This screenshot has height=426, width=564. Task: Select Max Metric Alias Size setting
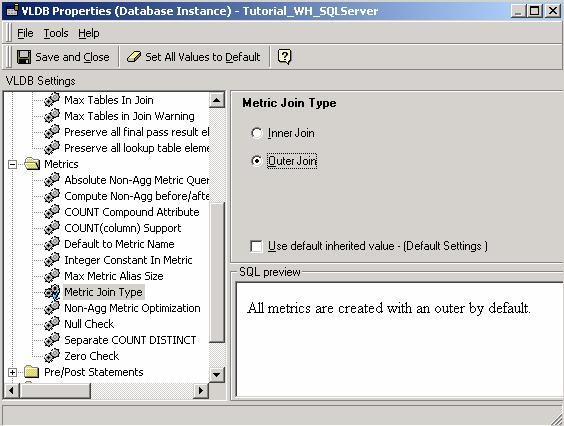(114, 276)
